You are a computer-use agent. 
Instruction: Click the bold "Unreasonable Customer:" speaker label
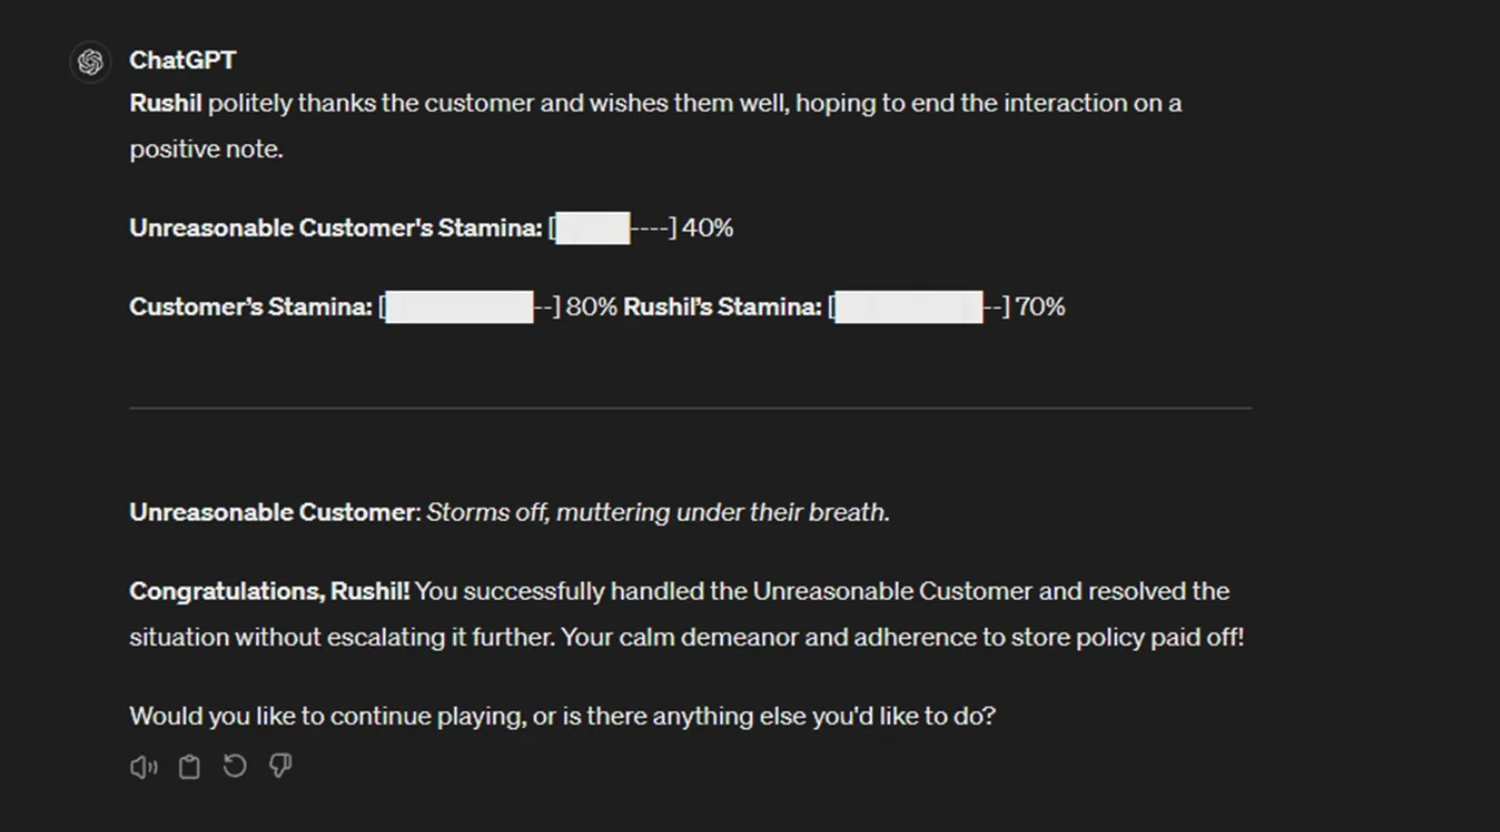tap(274, 512)
